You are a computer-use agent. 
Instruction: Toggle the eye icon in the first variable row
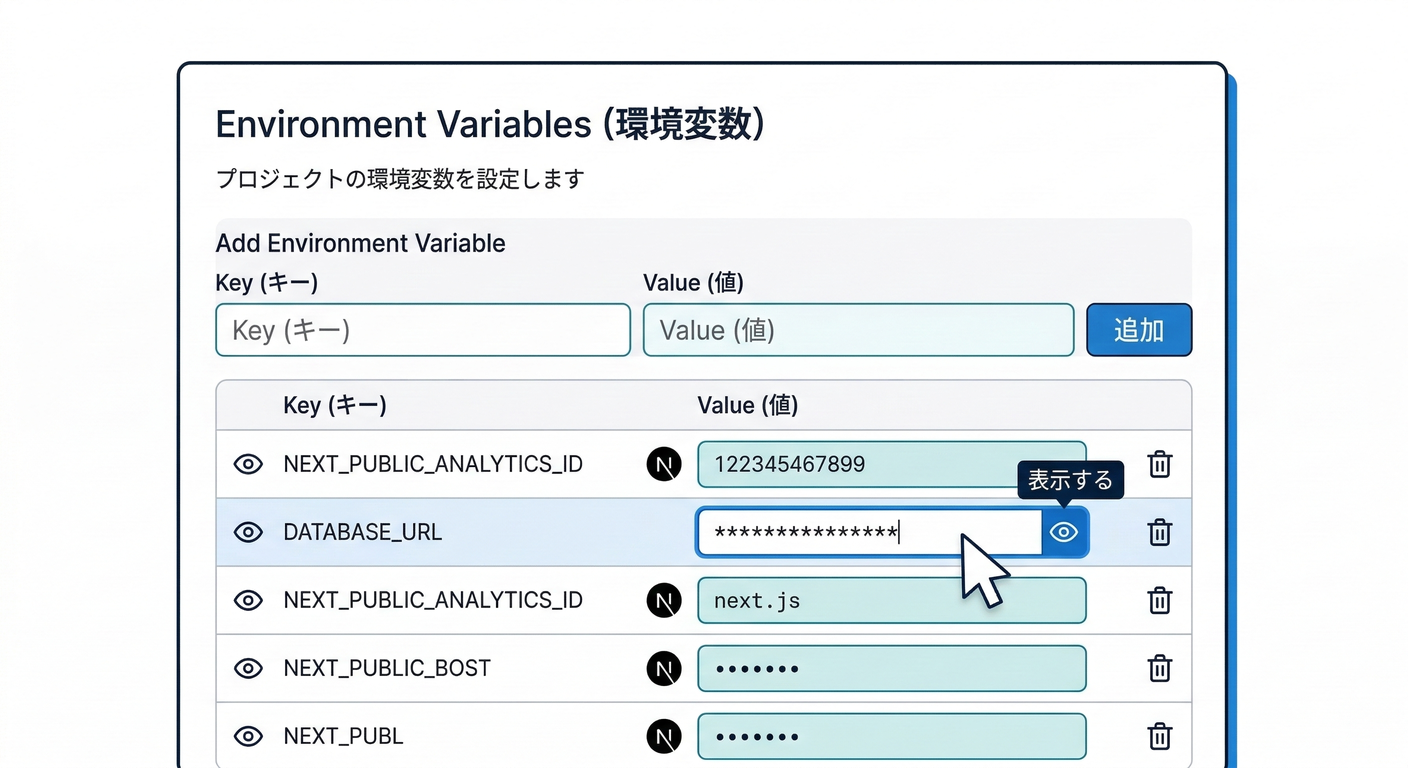[248, 464]
